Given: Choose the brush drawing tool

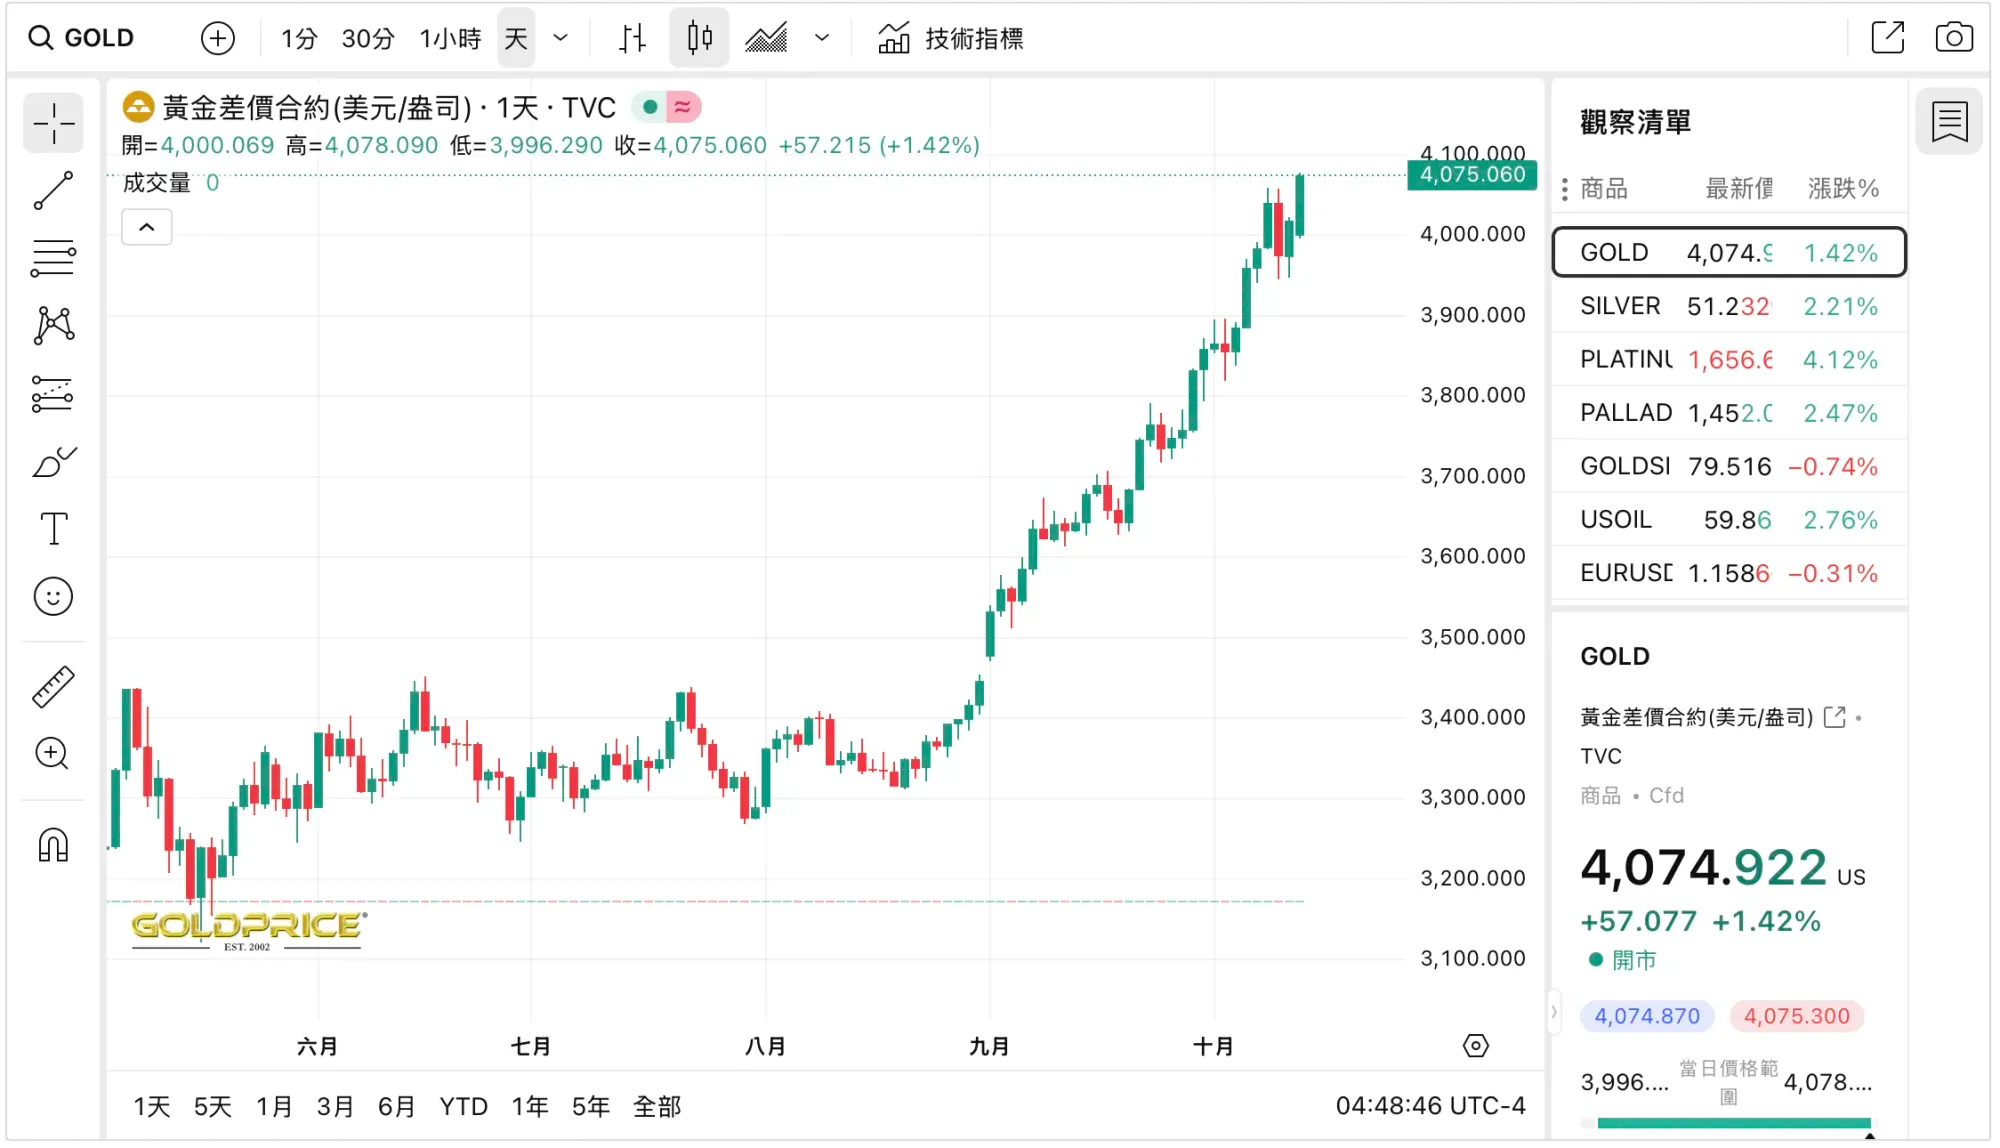Looking at the screenshot, I should coord(53,462).
